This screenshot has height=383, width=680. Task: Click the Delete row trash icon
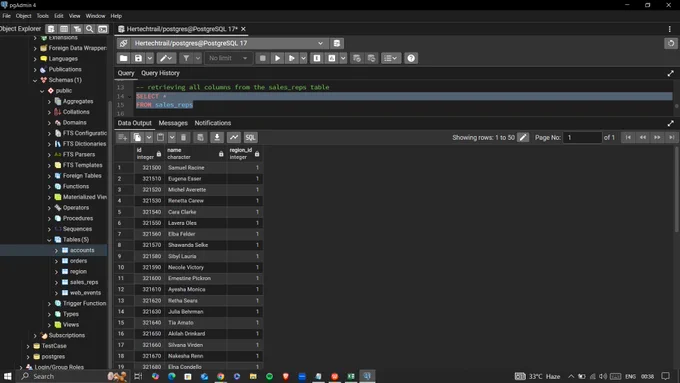pyautogui.click(x=183, y=137)
